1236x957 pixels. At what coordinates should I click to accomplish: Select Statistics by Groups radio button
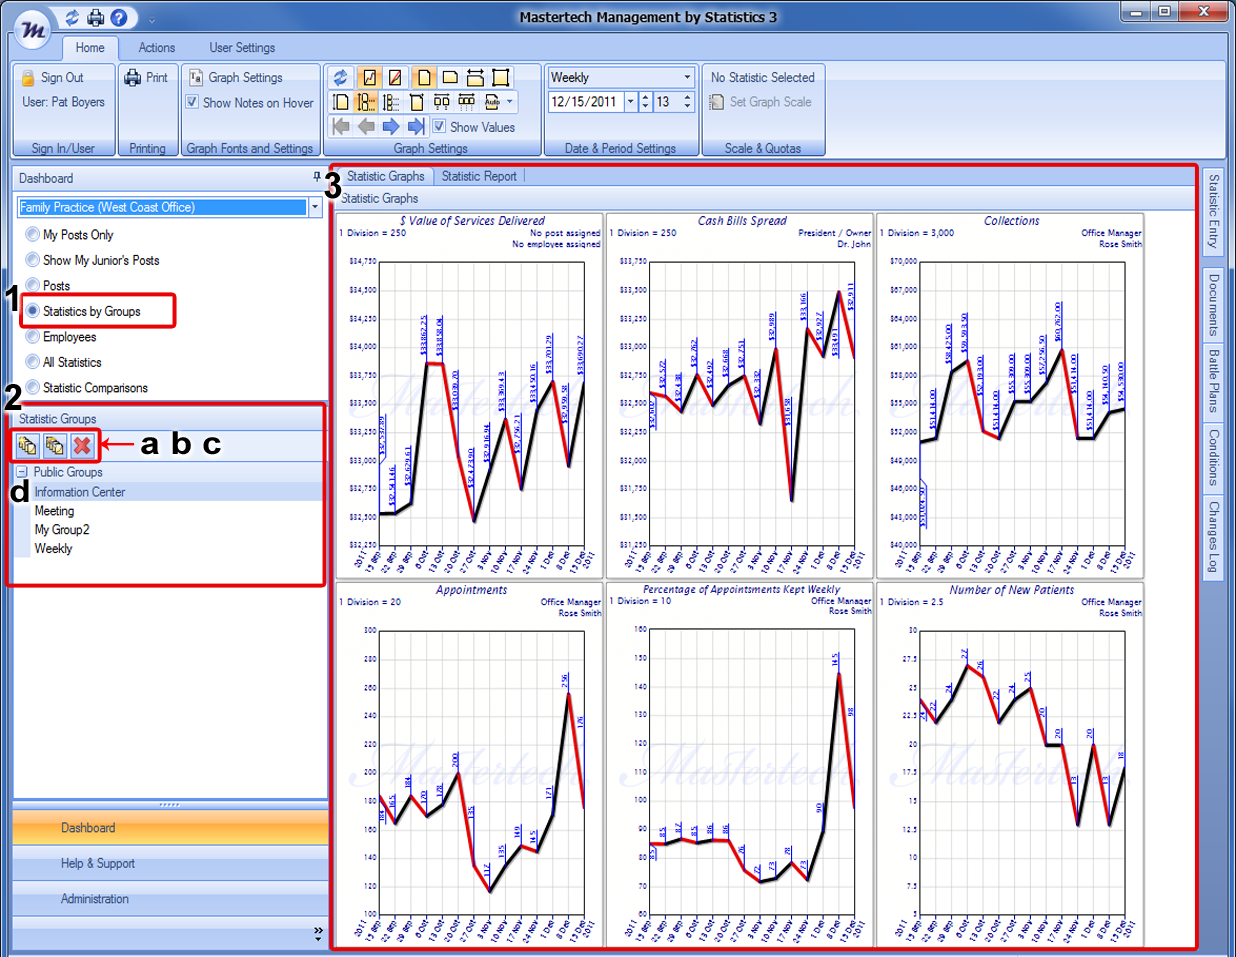coord(33,311)
